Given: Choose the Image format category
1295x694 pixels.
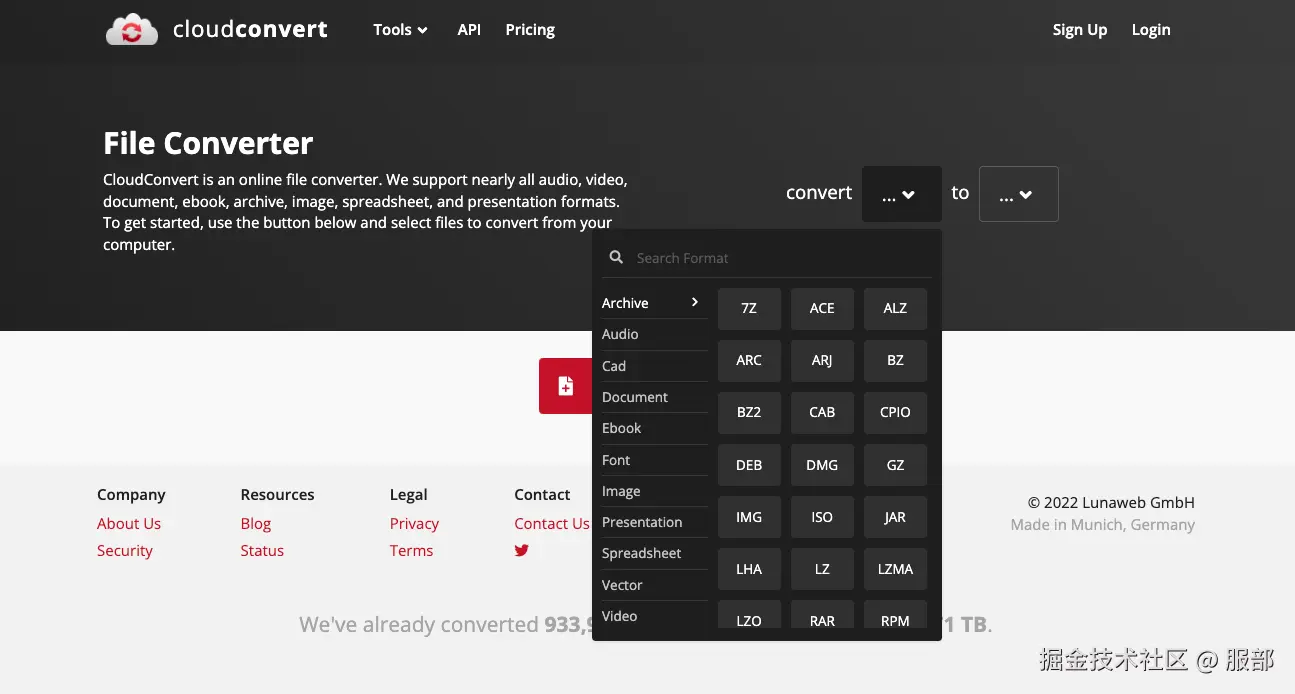Looking at the screenshot, I should coord(621,491).
